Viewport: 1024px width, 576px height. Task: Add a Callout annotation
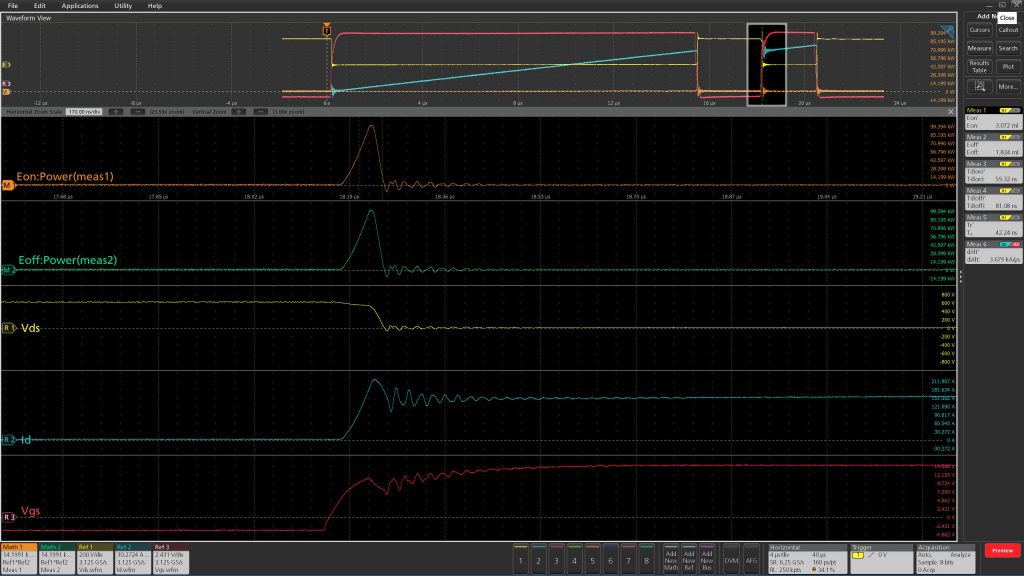1008,30
